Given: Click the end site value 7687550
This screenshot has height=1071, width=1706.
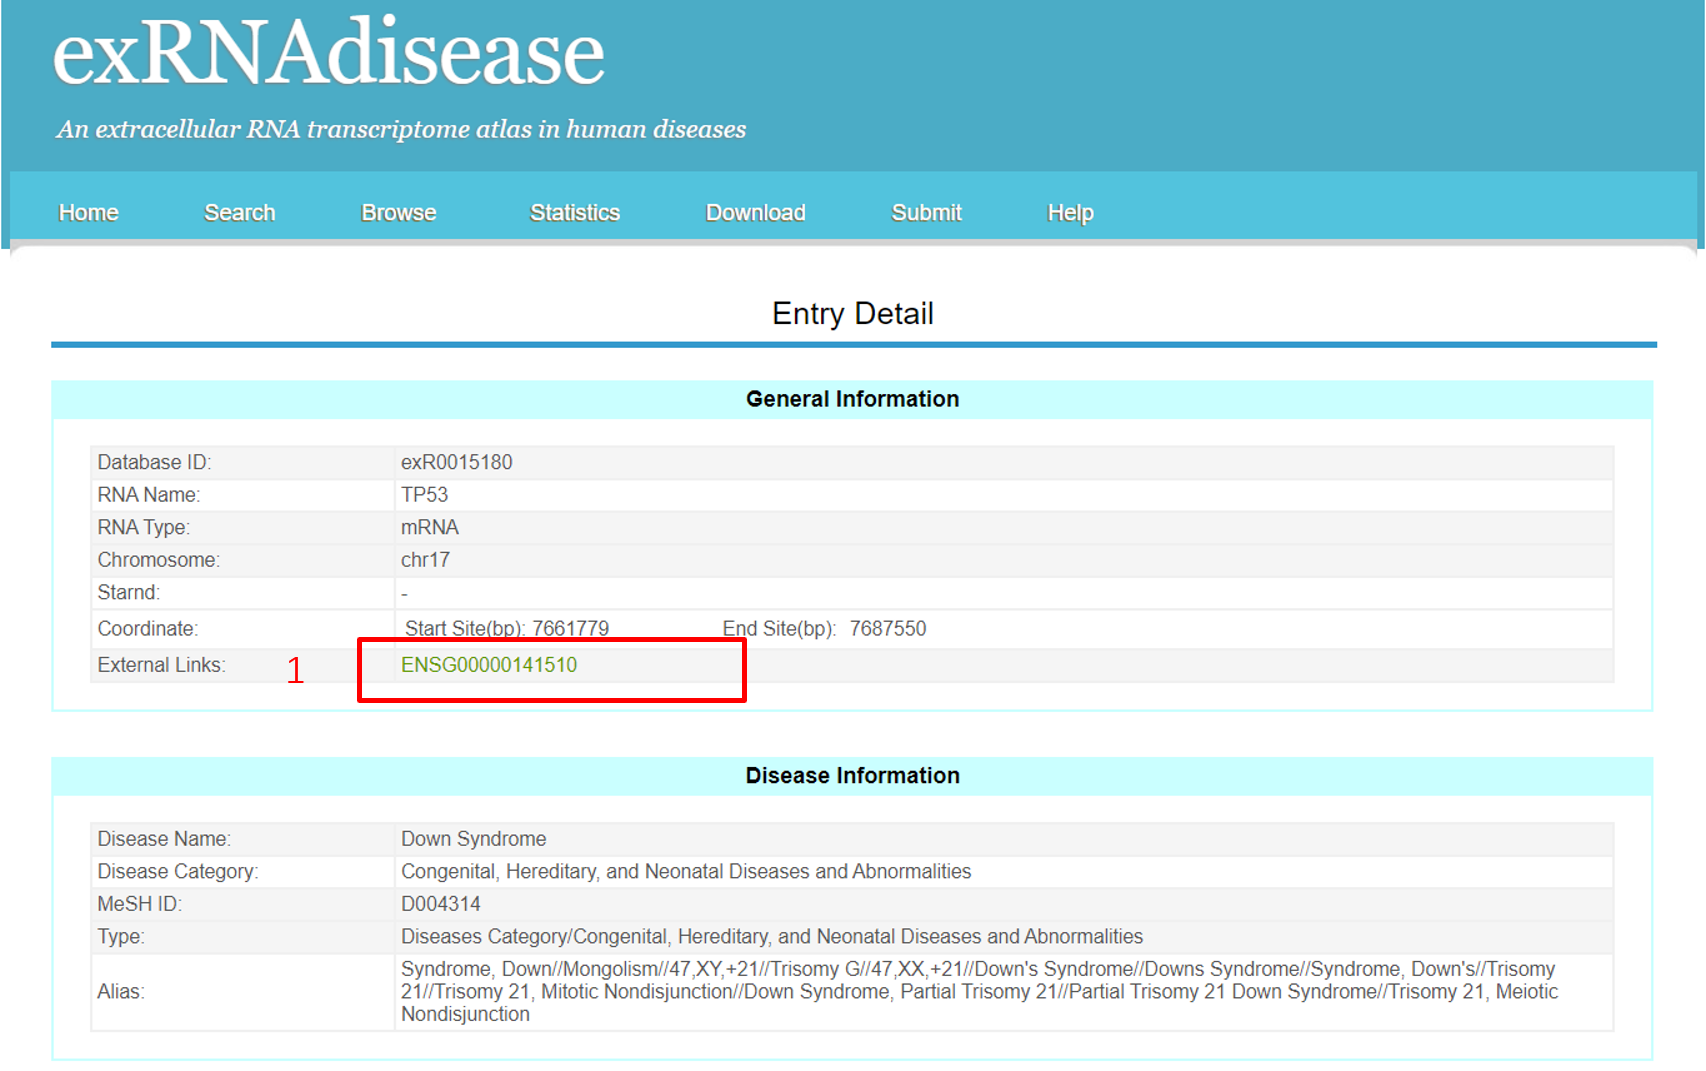Looking at the screenshot, I should pyautogui.click(x=887, y=629).
